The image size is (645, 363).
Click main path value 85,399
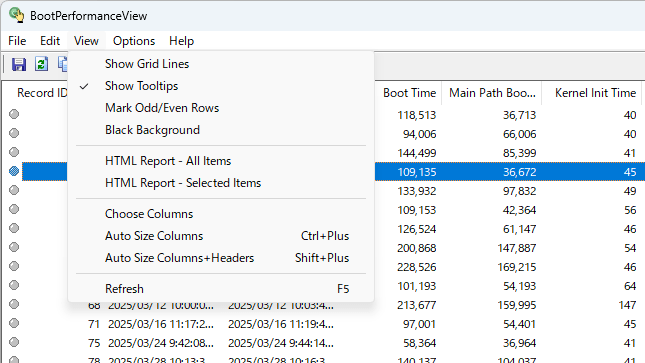(519, 153)
